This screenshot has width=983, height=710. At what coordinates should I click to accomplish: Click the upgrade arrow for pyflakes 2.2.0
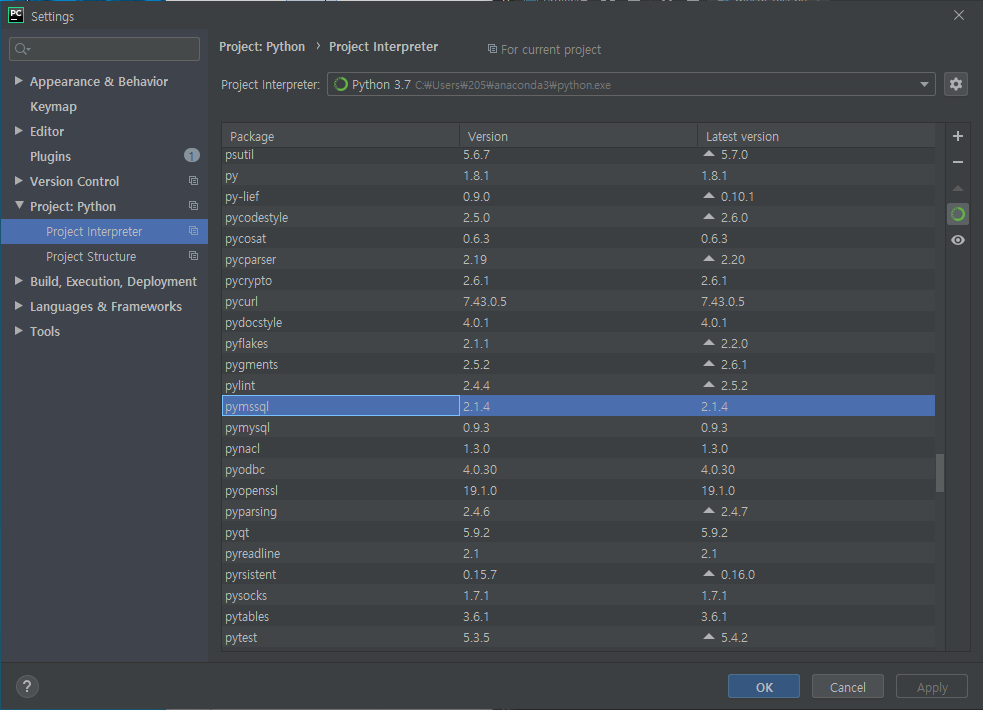point(709,342)
